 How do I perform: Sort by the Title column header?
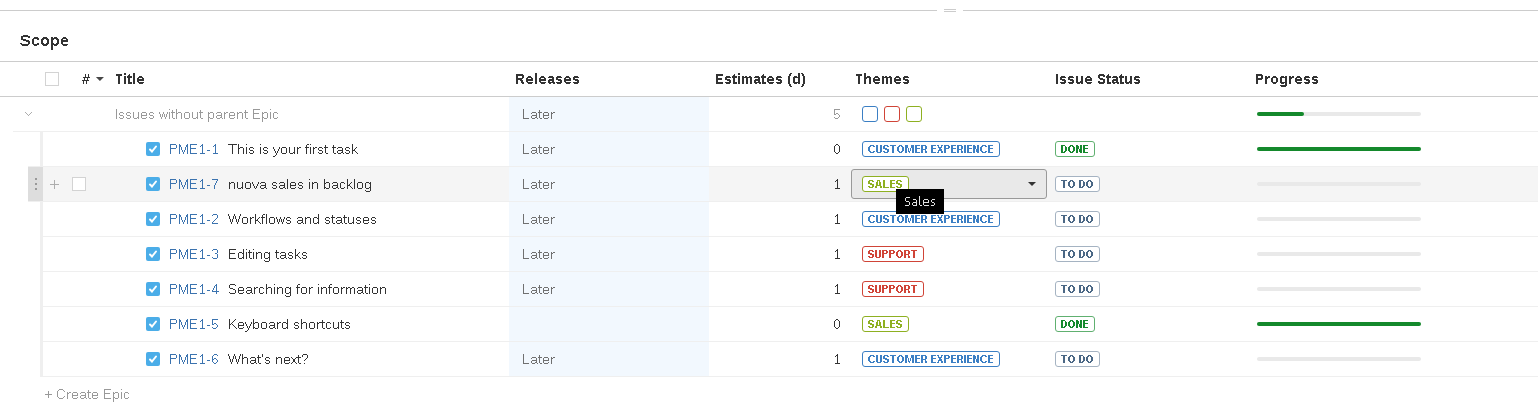pos(130,79)
